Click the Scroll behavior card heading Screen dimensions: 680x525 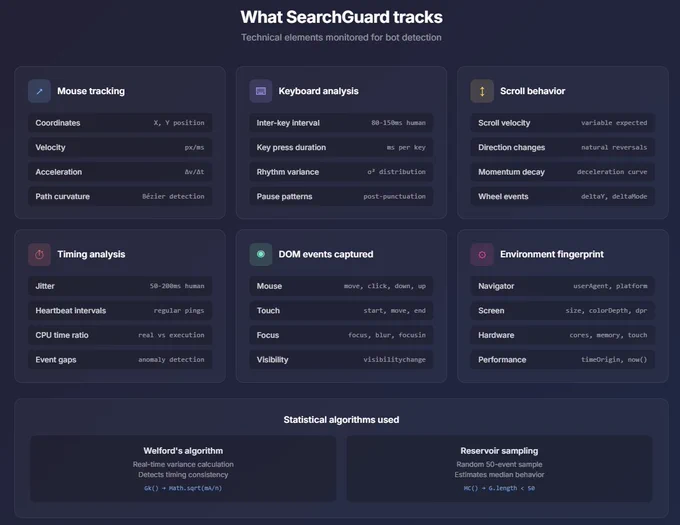[533, 91]
